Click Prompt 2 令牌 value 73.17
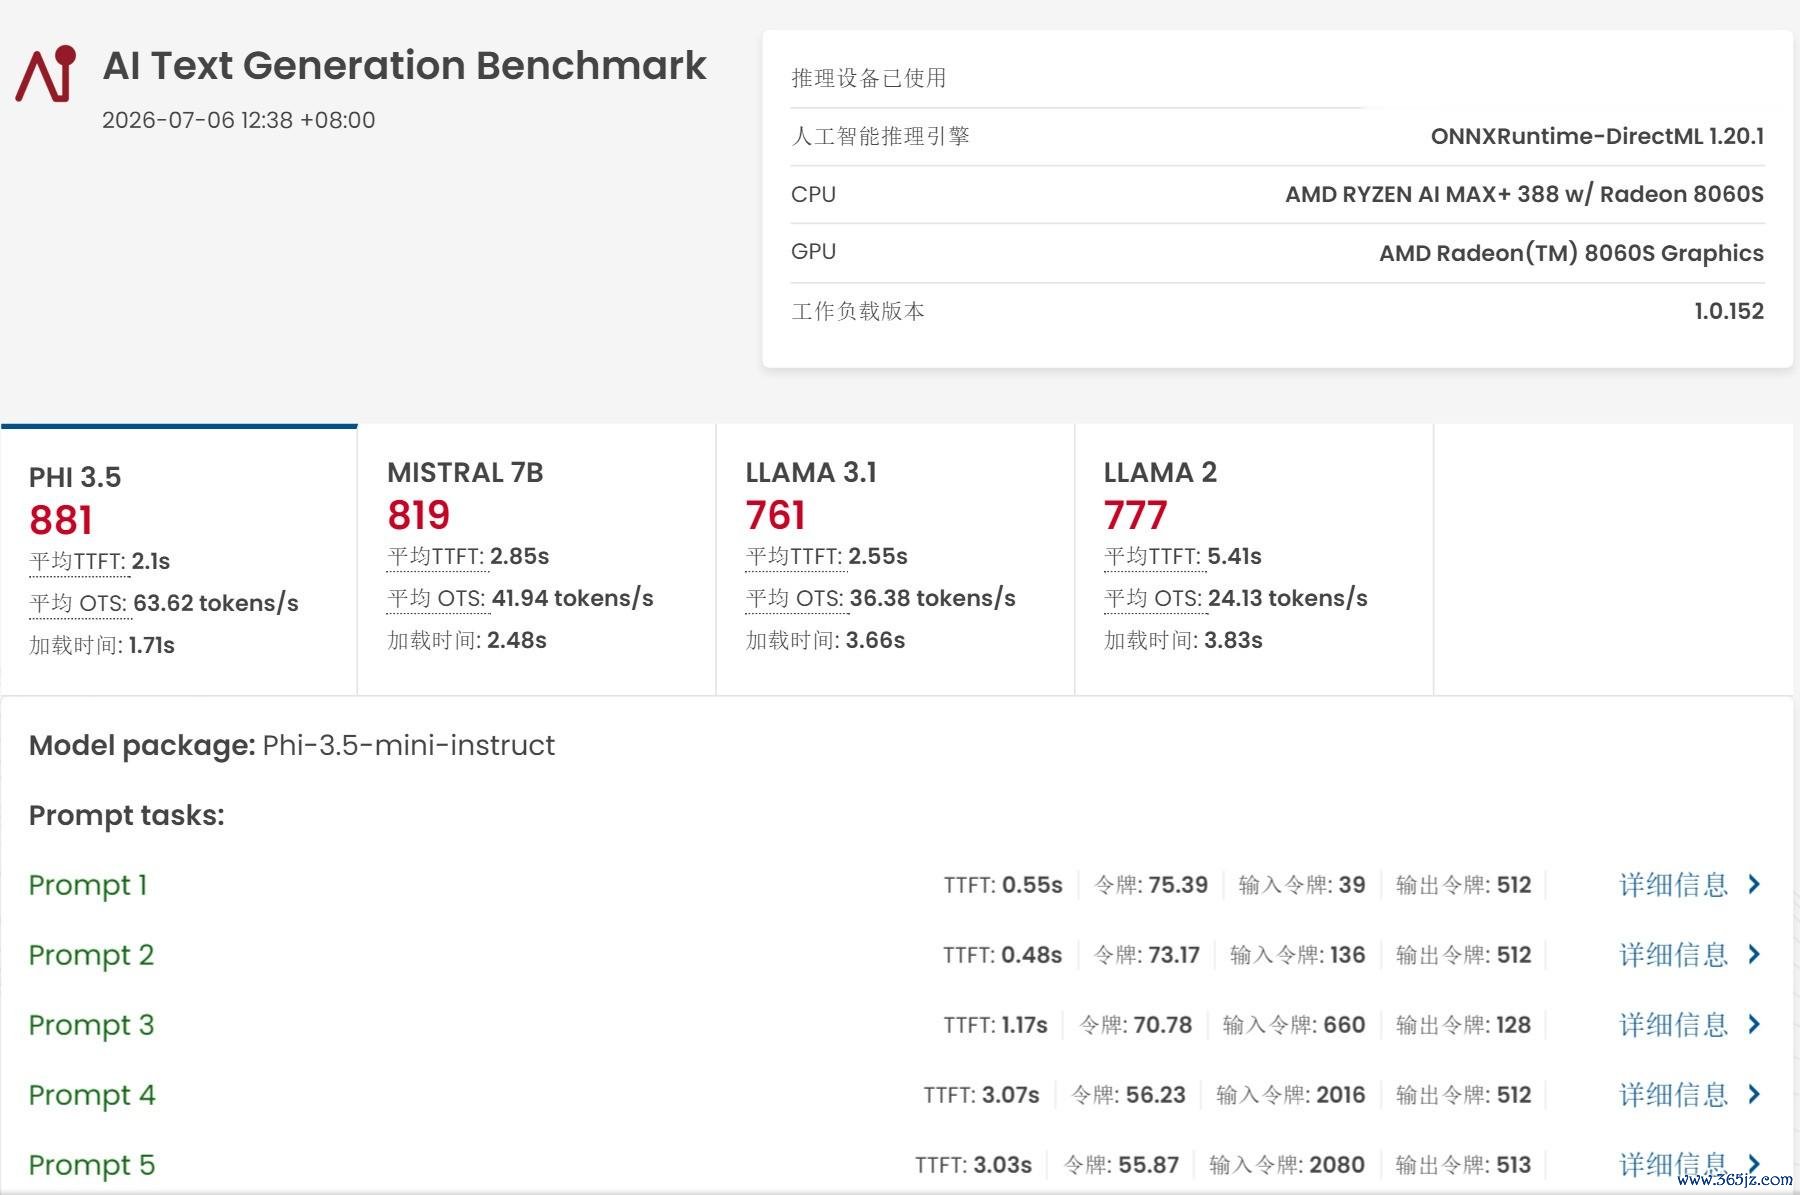 1174,955
